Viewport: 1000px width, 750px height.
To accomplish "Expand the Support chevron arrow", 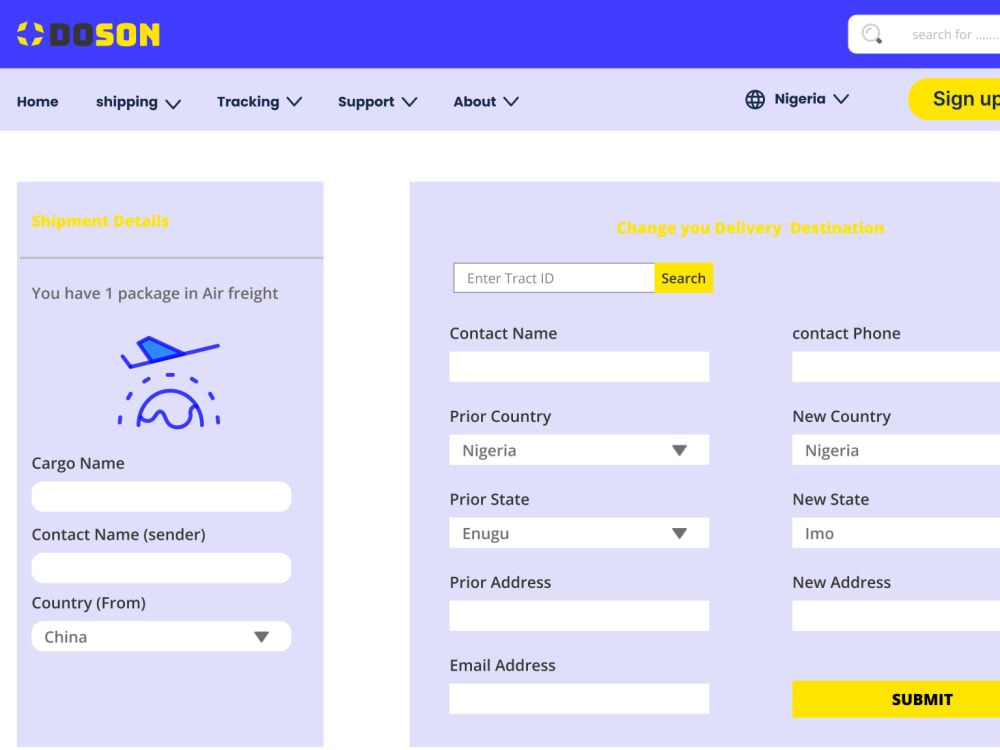I will tap(409, 101).
